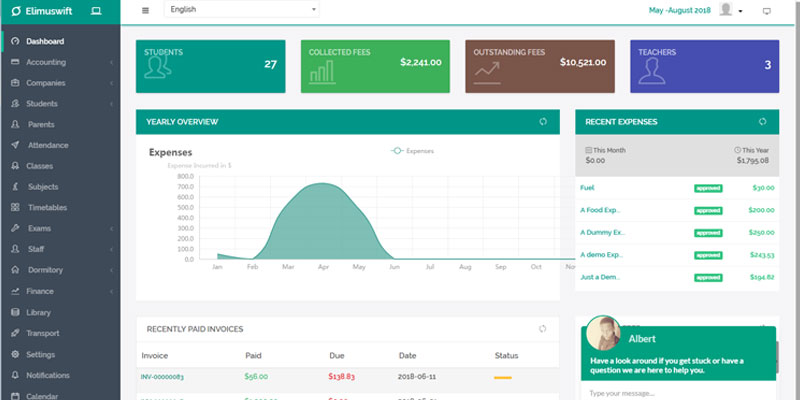Image resolution: width=800 pixels, height=400 pixels.
Task: Go to Library in the sidebar
Action: [x=39, y=312]
